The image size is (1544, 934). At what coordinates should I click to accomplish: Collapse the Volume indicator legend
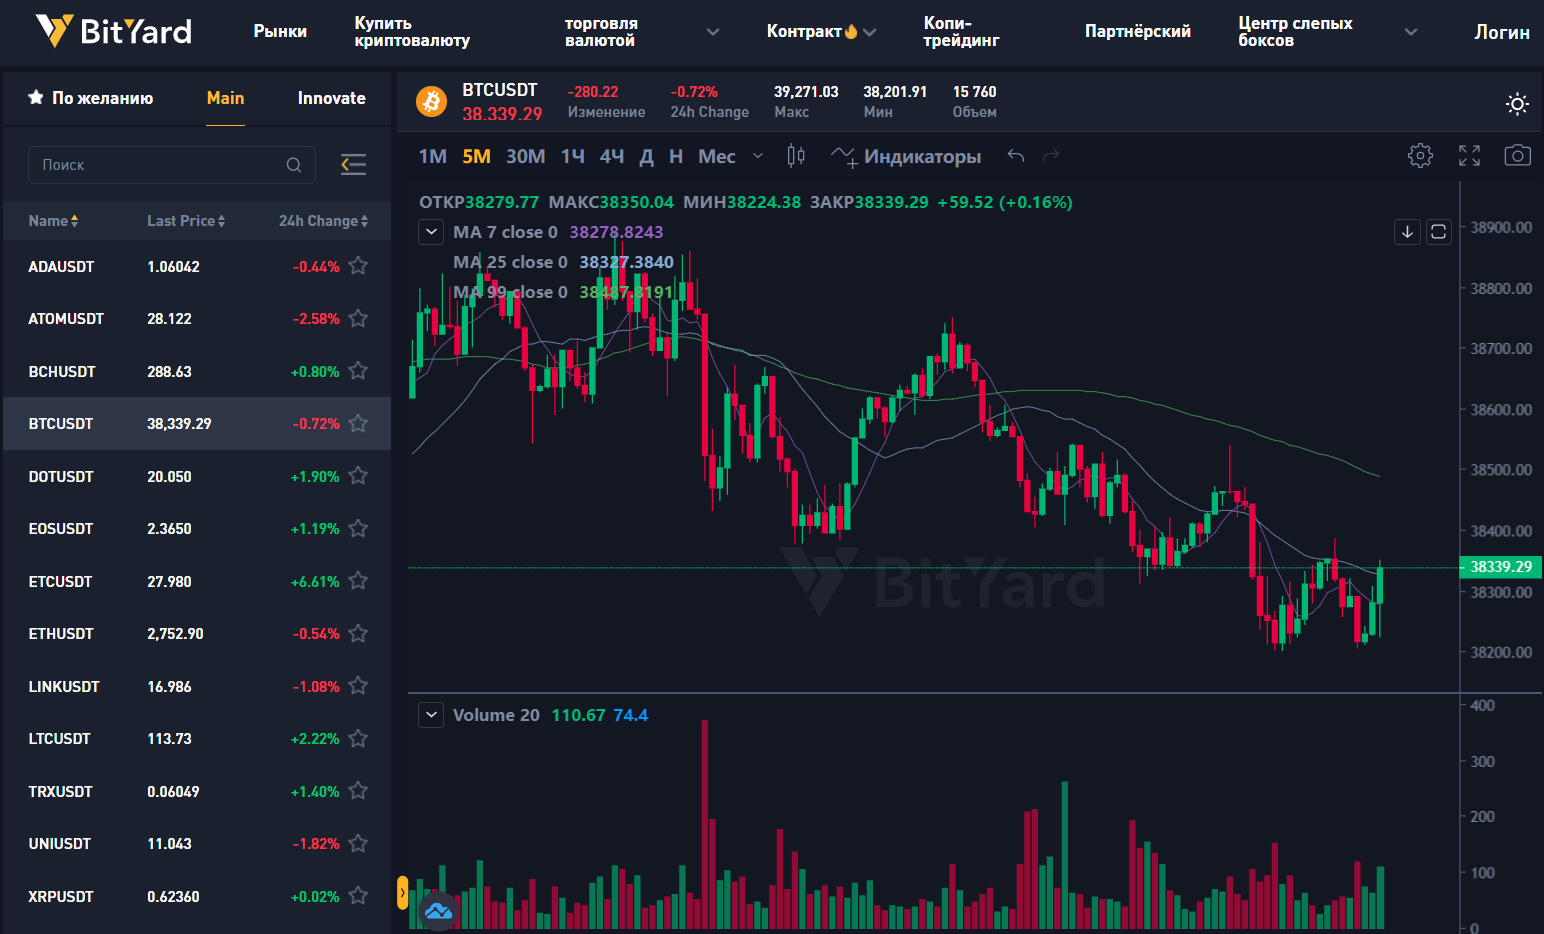coord(431,715)
